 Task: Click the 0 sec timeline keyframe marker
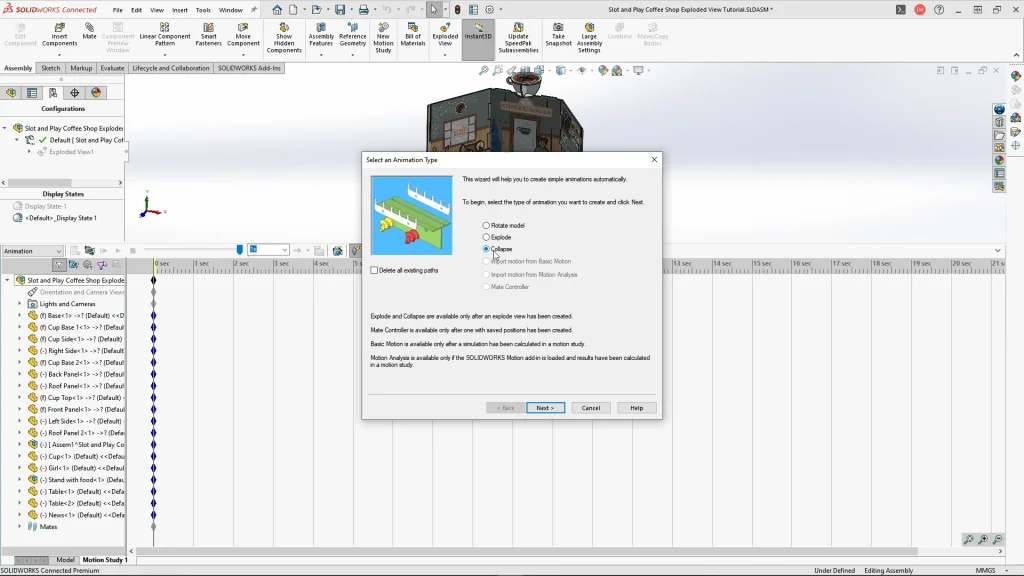coord(154,280)
